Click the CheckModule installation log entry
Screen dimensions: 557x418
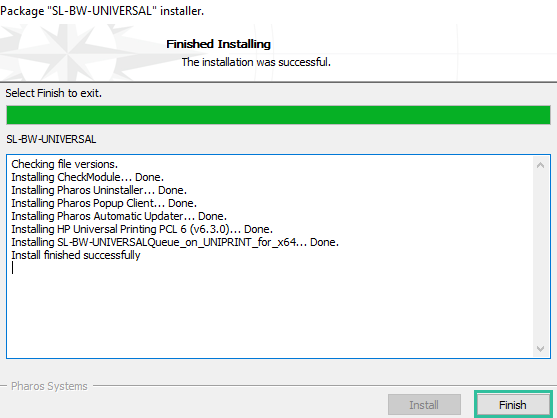point(88,177)
